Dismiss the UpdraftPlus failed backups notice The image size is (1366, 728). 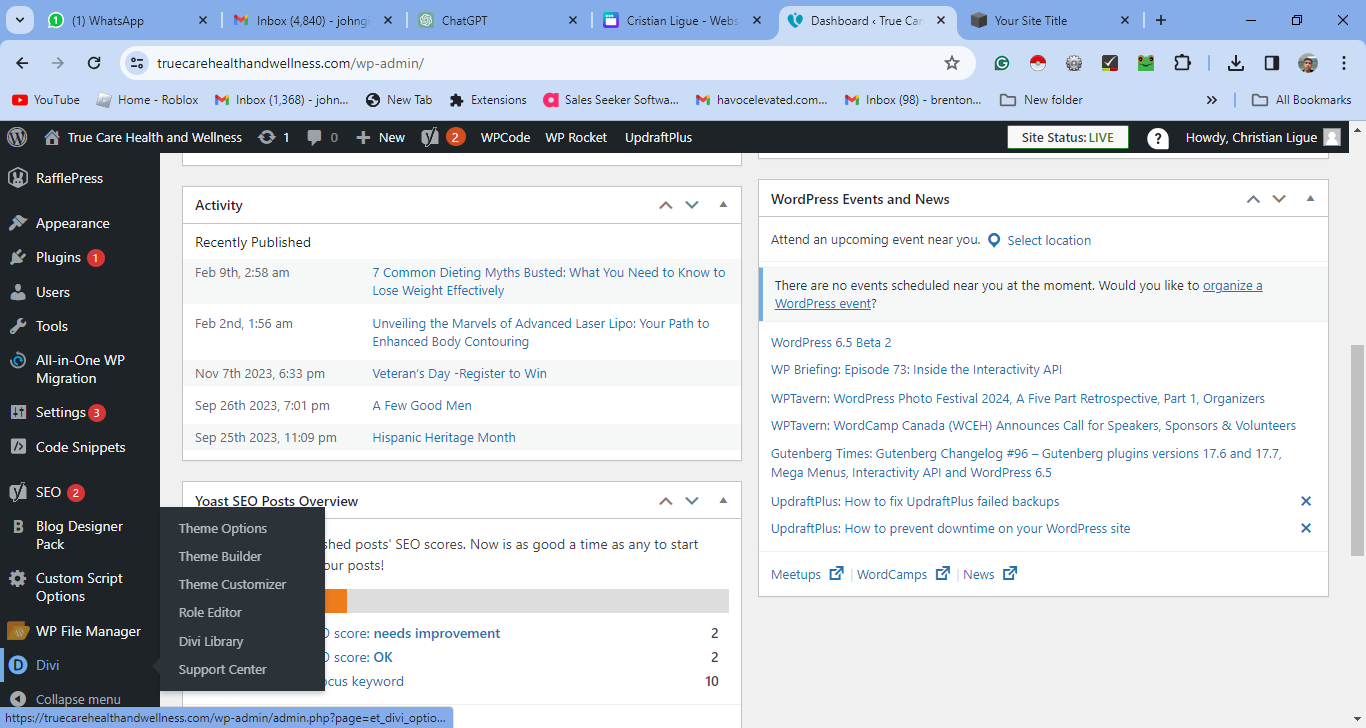[1305, 501]
